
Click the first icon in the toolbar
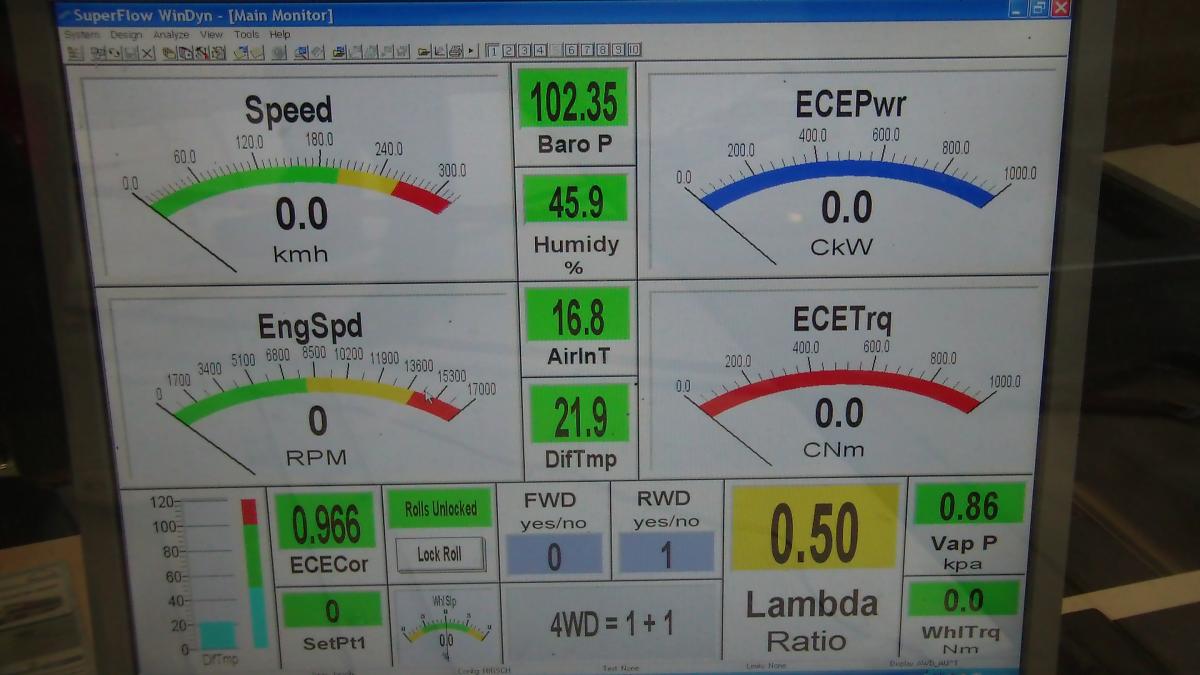click(x=76, y=52)
